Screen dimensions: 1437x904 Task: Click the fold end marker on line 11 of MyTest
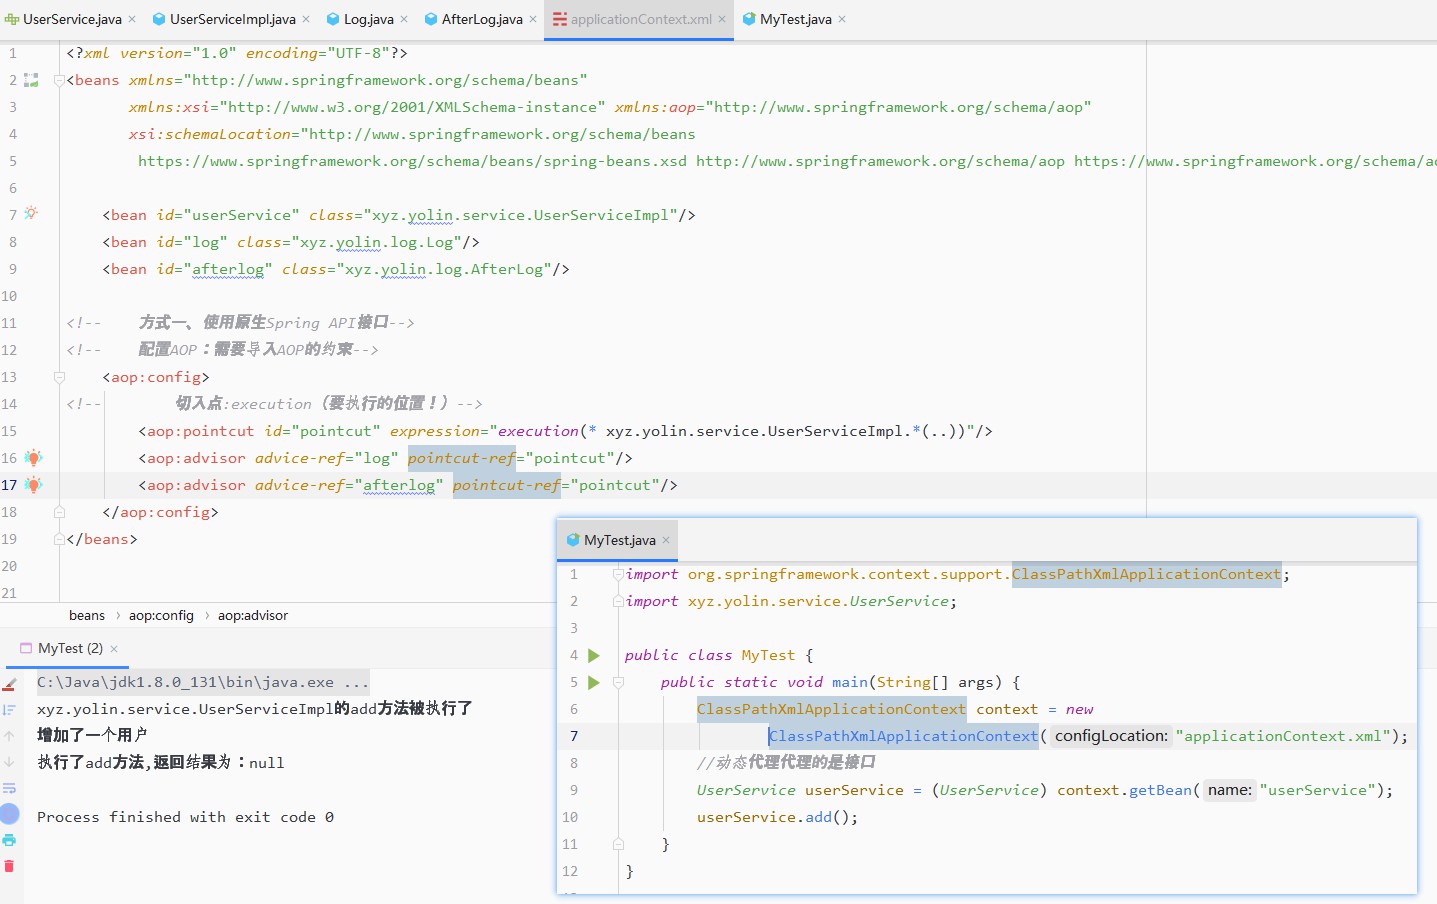(618, 844)
